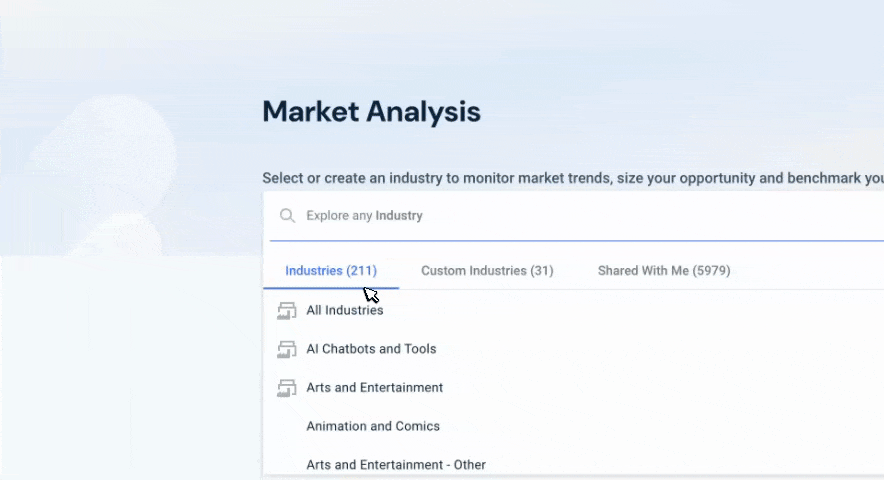Click the (31) count on Custom Industries

click(541, 271)
